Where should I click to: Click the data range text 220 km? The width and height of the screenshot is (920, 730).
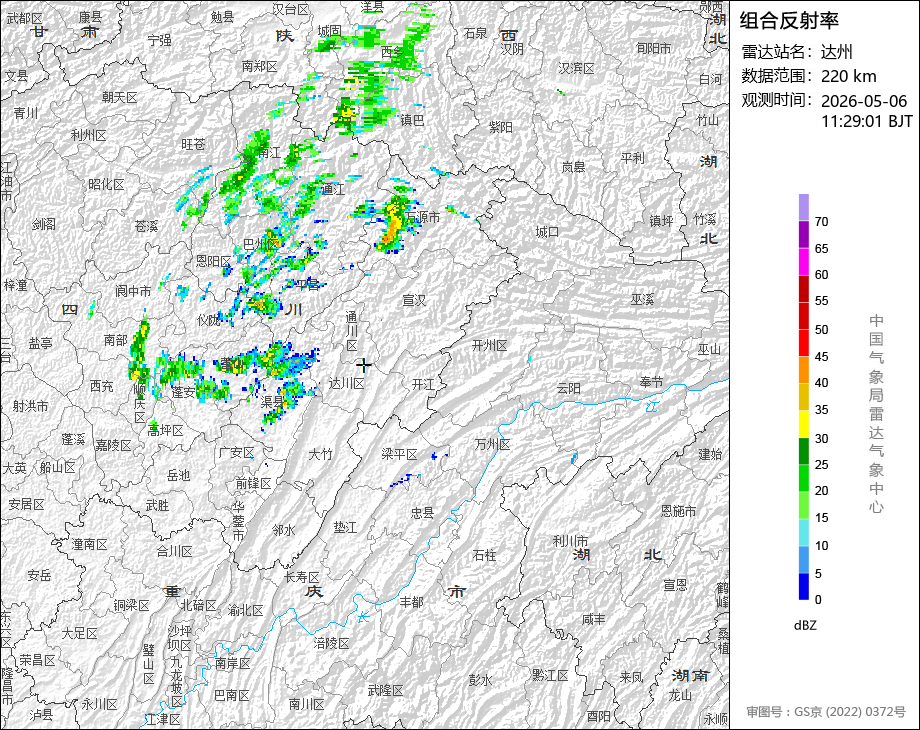click(x=848, y=76)
